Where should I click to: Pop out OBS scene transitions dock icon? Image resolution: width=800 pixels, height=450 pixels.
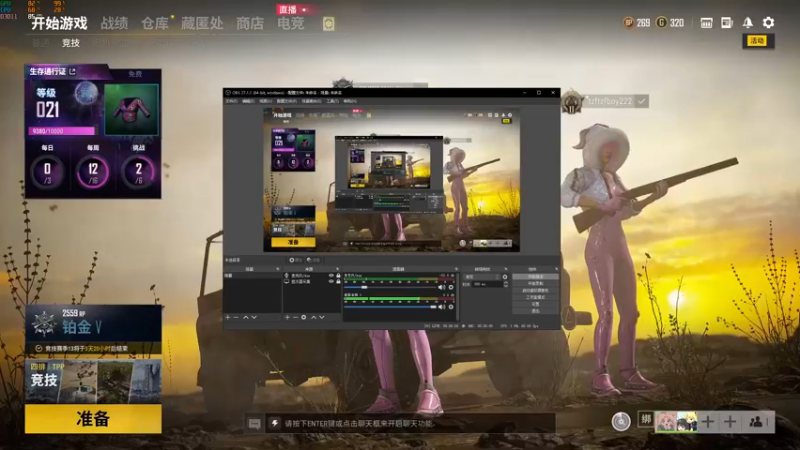click(506, 269)
